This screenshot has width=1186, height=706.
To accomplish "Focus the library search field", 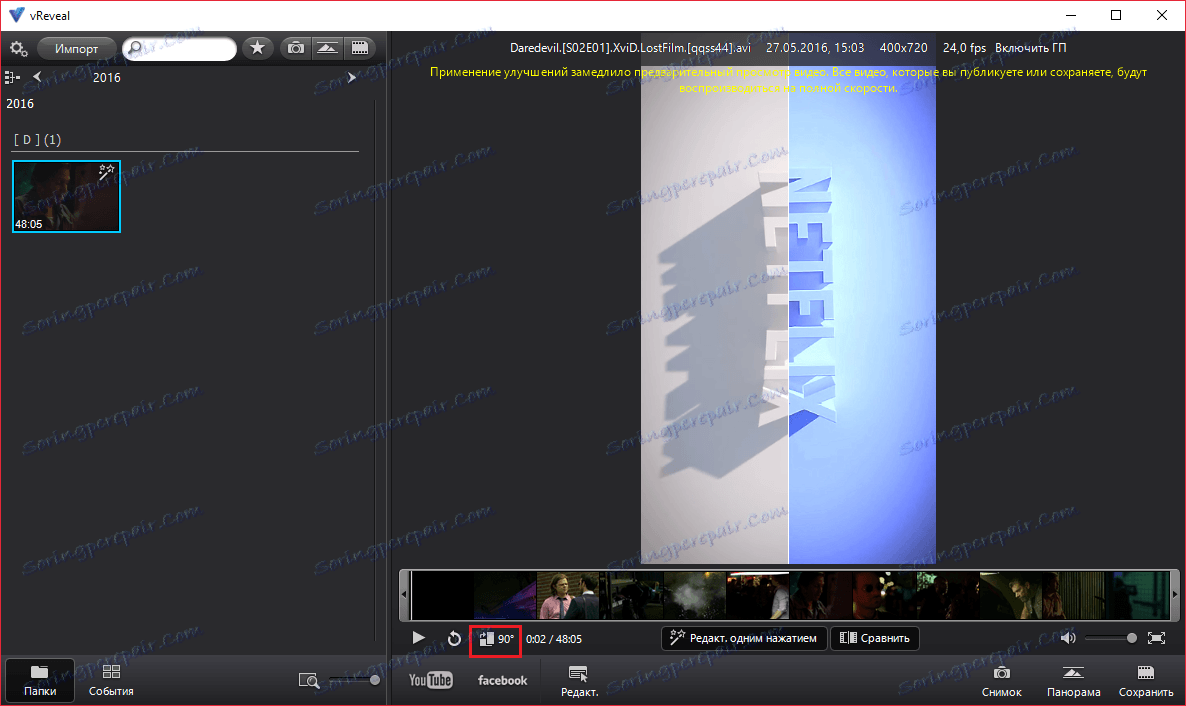I will point(179,48).
